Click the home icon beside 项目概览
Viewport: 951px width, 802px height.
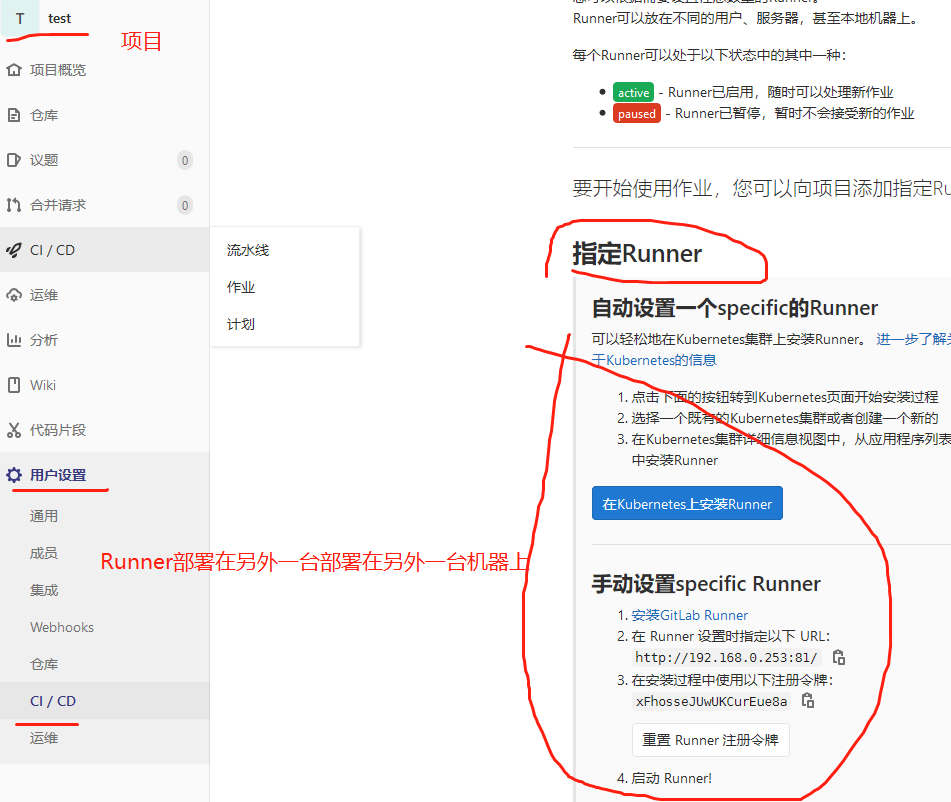tap(14, 70)
